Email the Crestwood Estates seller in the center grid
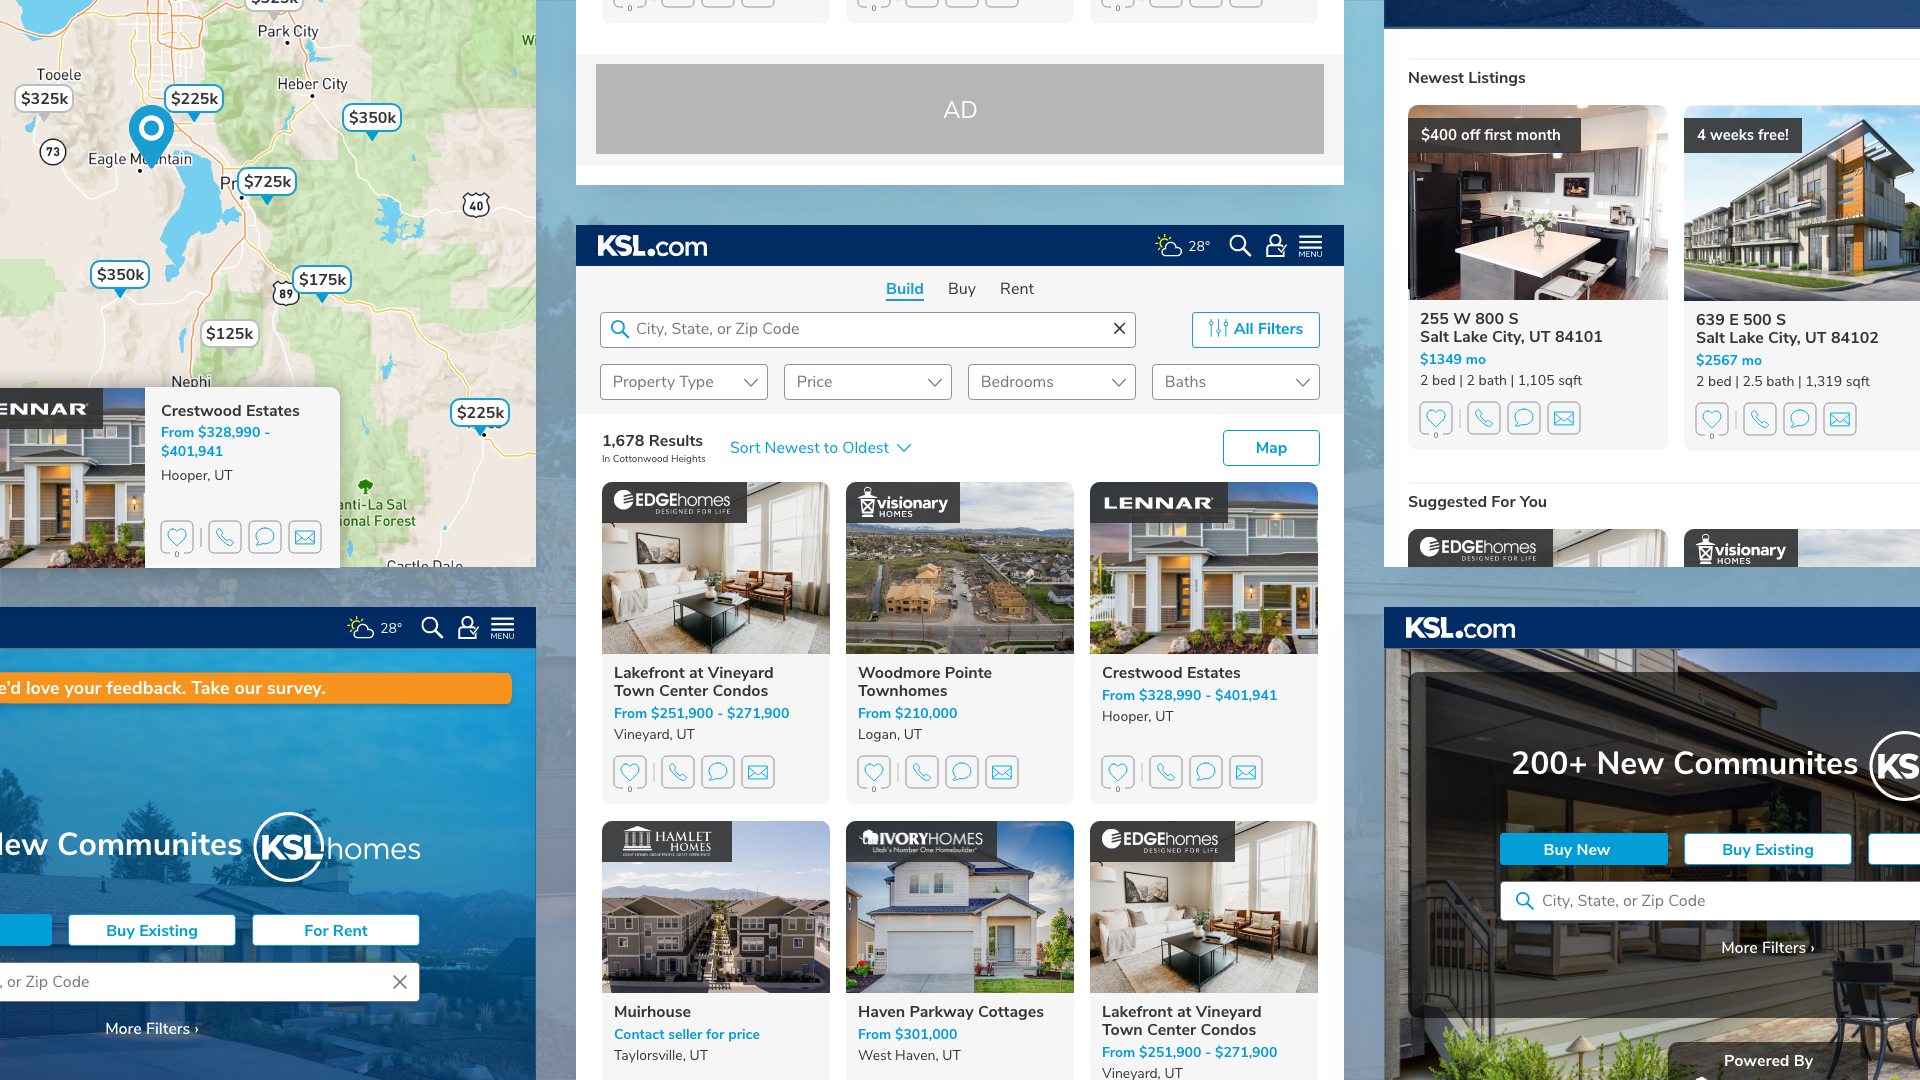 (x=1246, y=772)
